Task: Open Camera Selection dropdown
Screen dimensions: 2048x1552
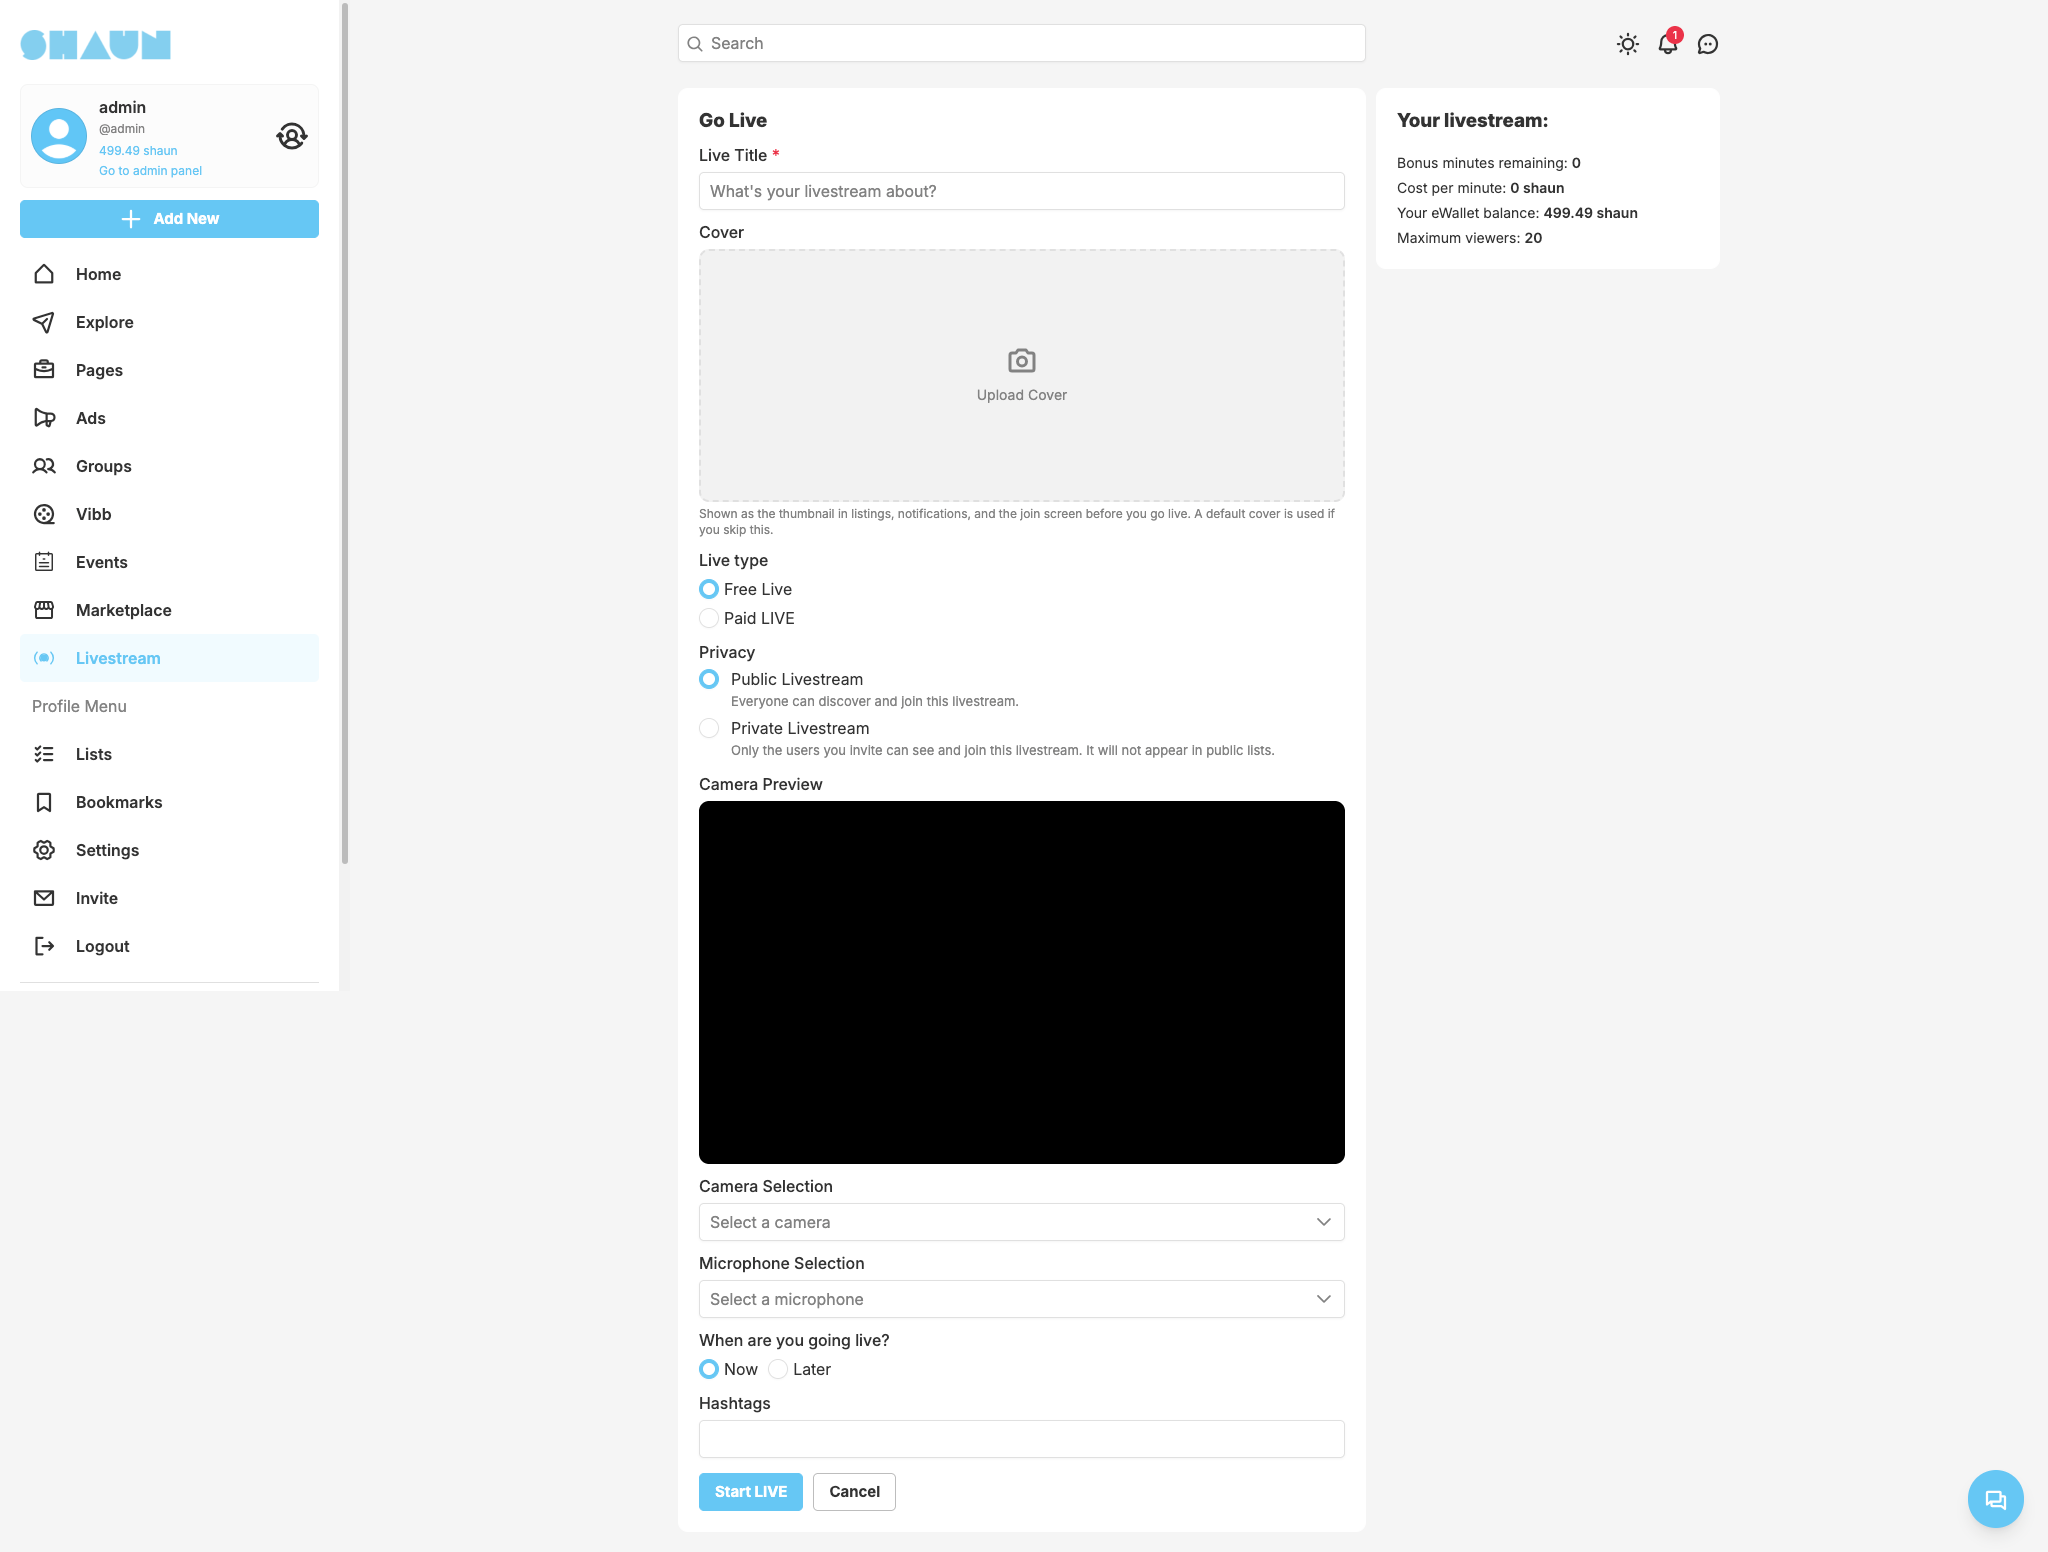Action: (x=1021, y=1222)
